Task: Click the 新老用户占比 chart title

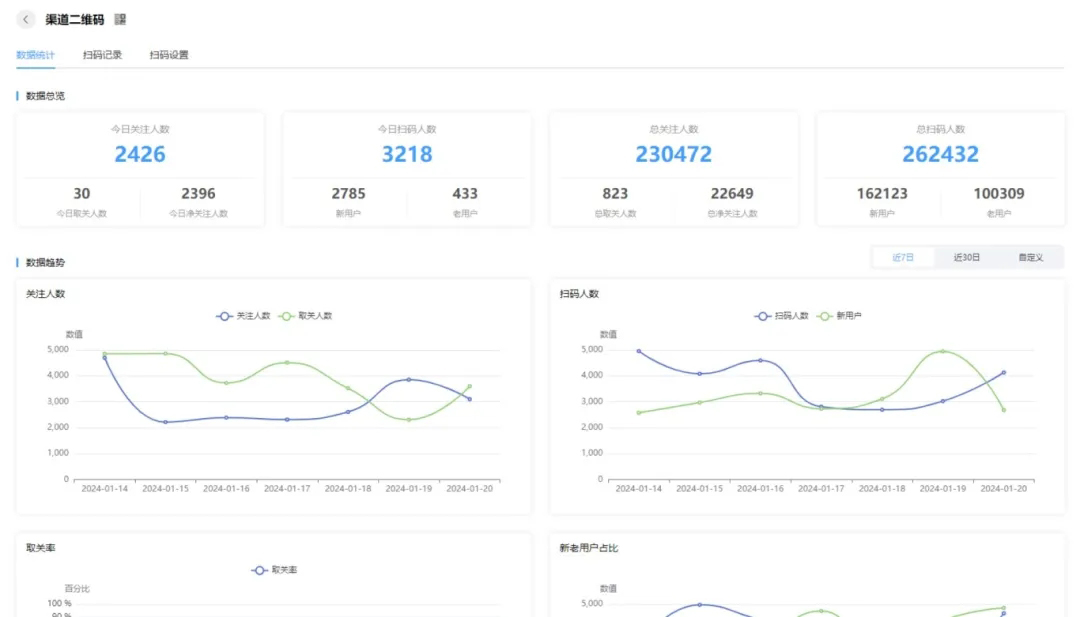Action: pos(589,548)
